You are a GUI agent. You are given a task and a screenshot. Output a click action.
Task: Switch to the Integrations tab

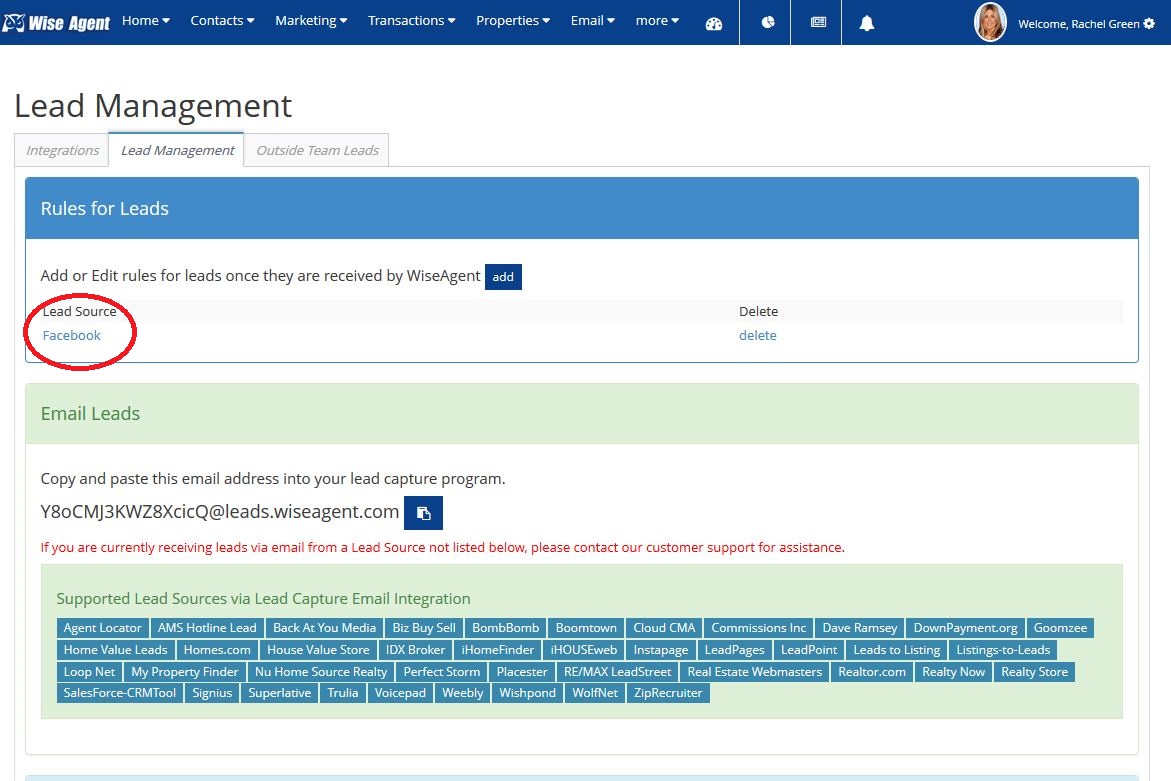click(62, 150)
